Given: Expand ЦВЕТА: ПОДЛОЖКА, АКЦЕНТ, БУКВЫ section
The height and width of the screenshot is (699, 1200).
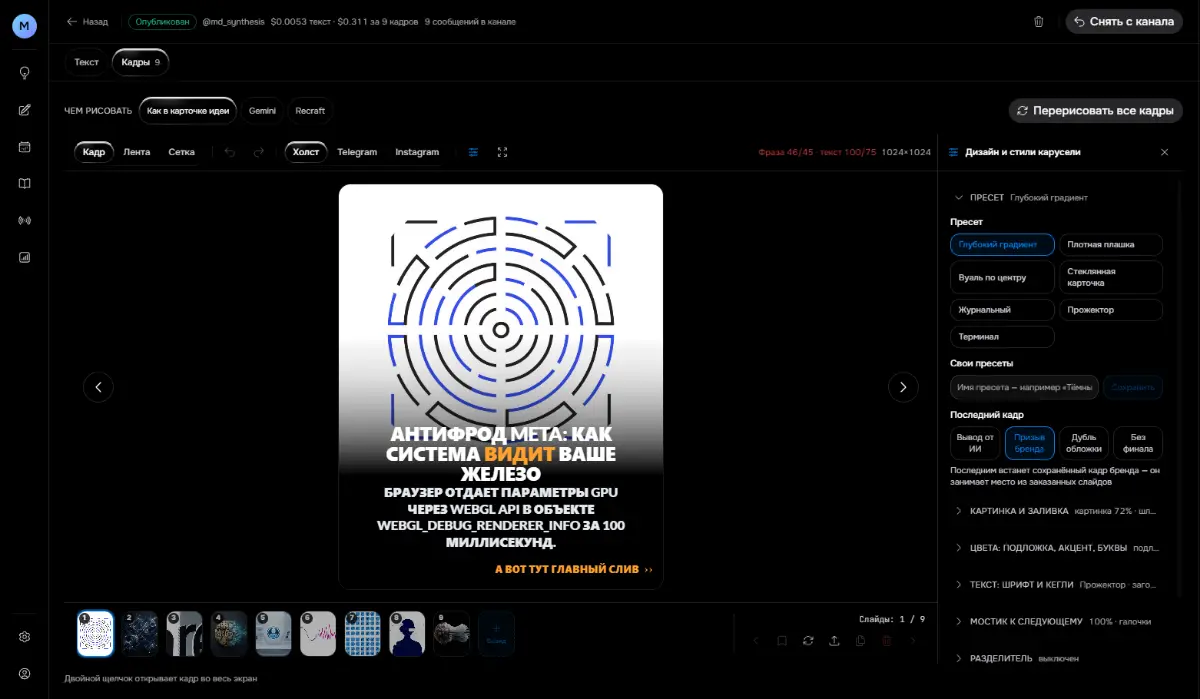Looking at the screenshot, I should (x=1056, y=548).
